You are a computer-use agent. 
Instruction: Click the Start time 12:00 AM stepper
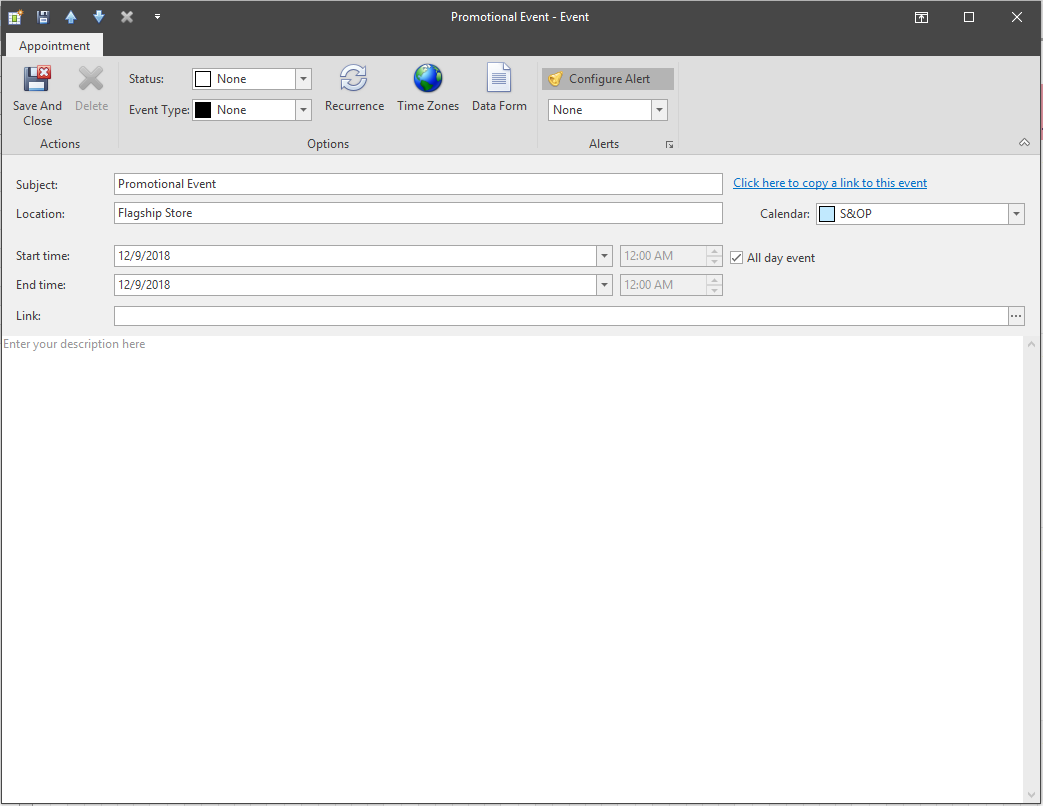(714, 256)
